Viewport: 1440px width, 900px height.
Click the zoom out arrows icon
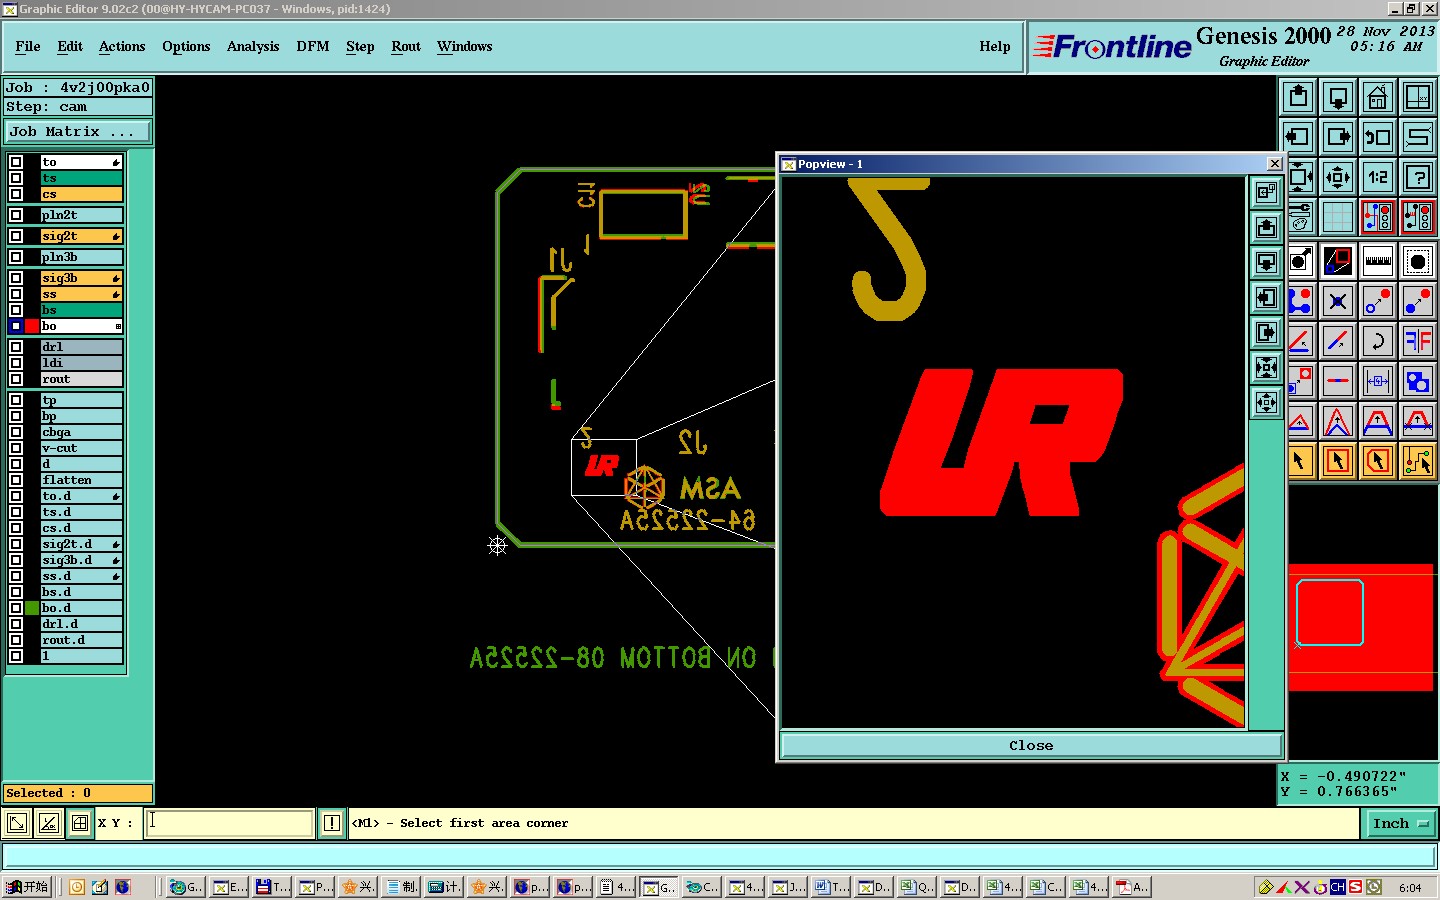point(1338,178)
